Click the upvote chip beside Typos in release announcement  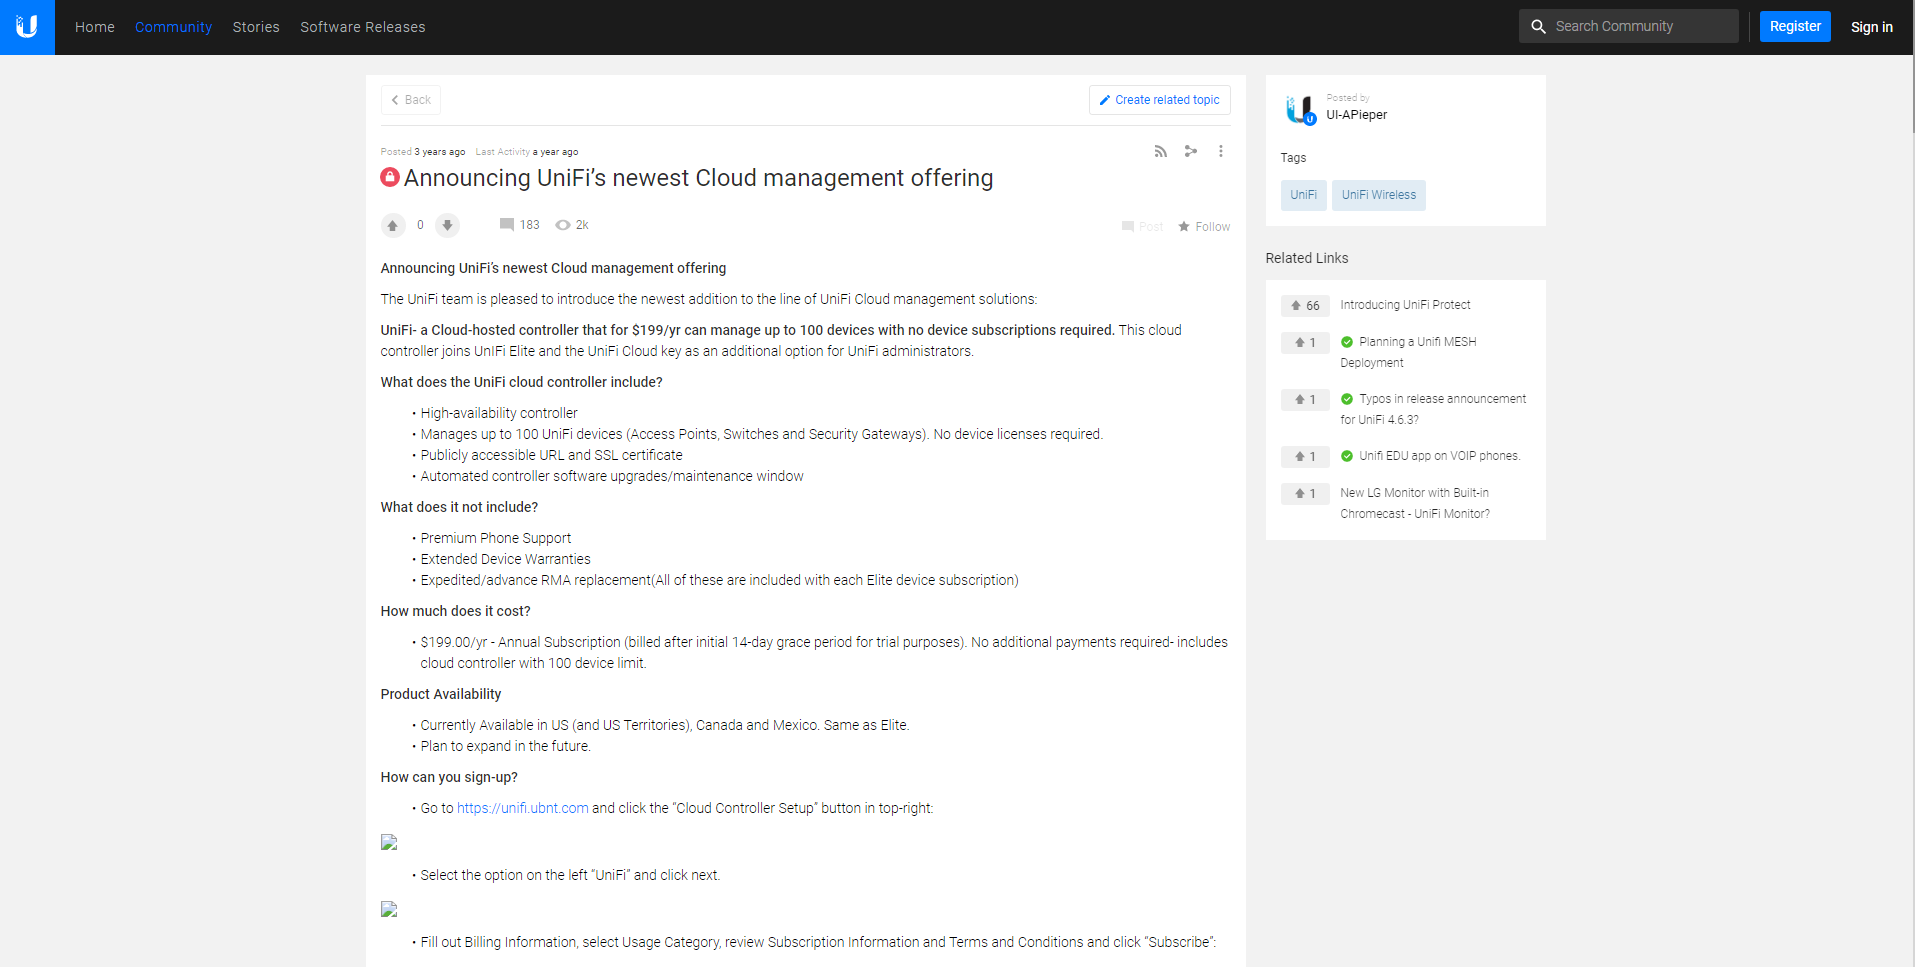[1305, 400]
